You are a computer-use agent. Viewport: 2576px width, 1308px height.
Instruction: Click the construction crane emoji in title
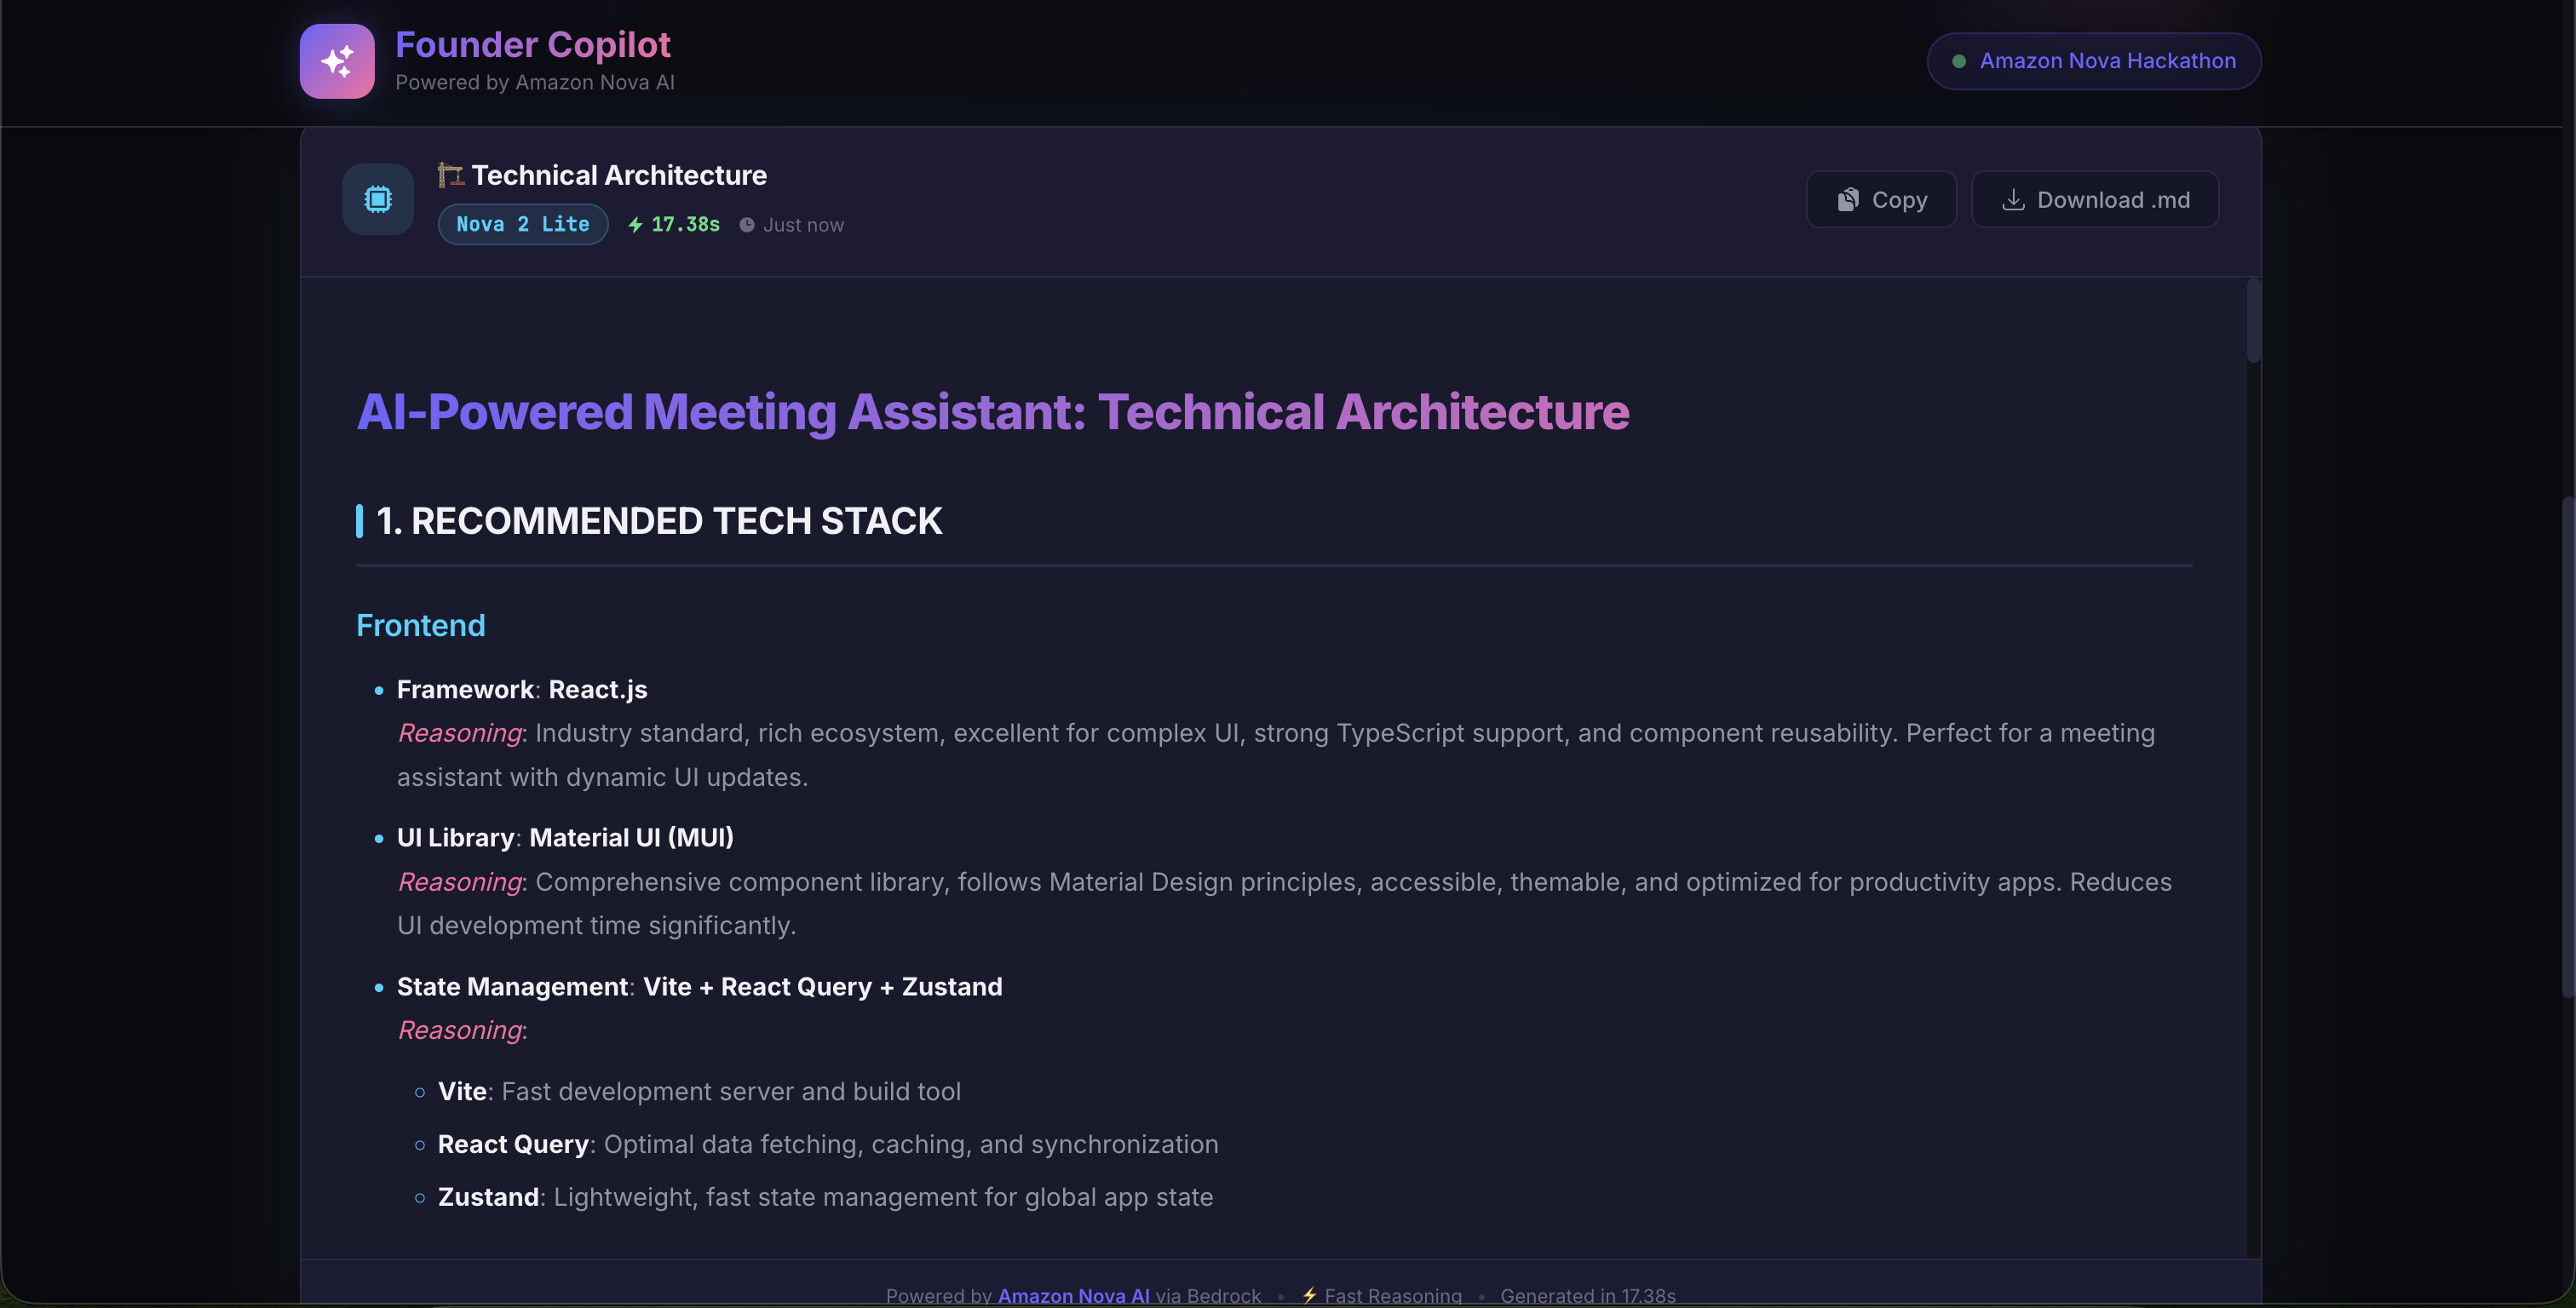450,175
